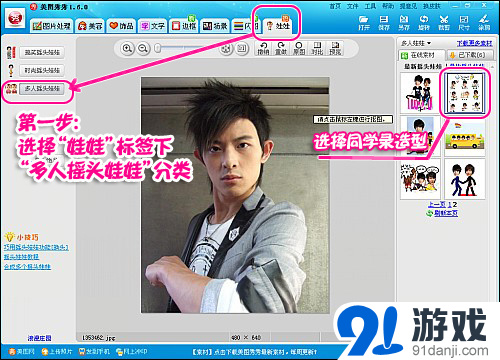Click the 下载更多素材 link
This screenshot has height=360, width=500.
(474, 43)
